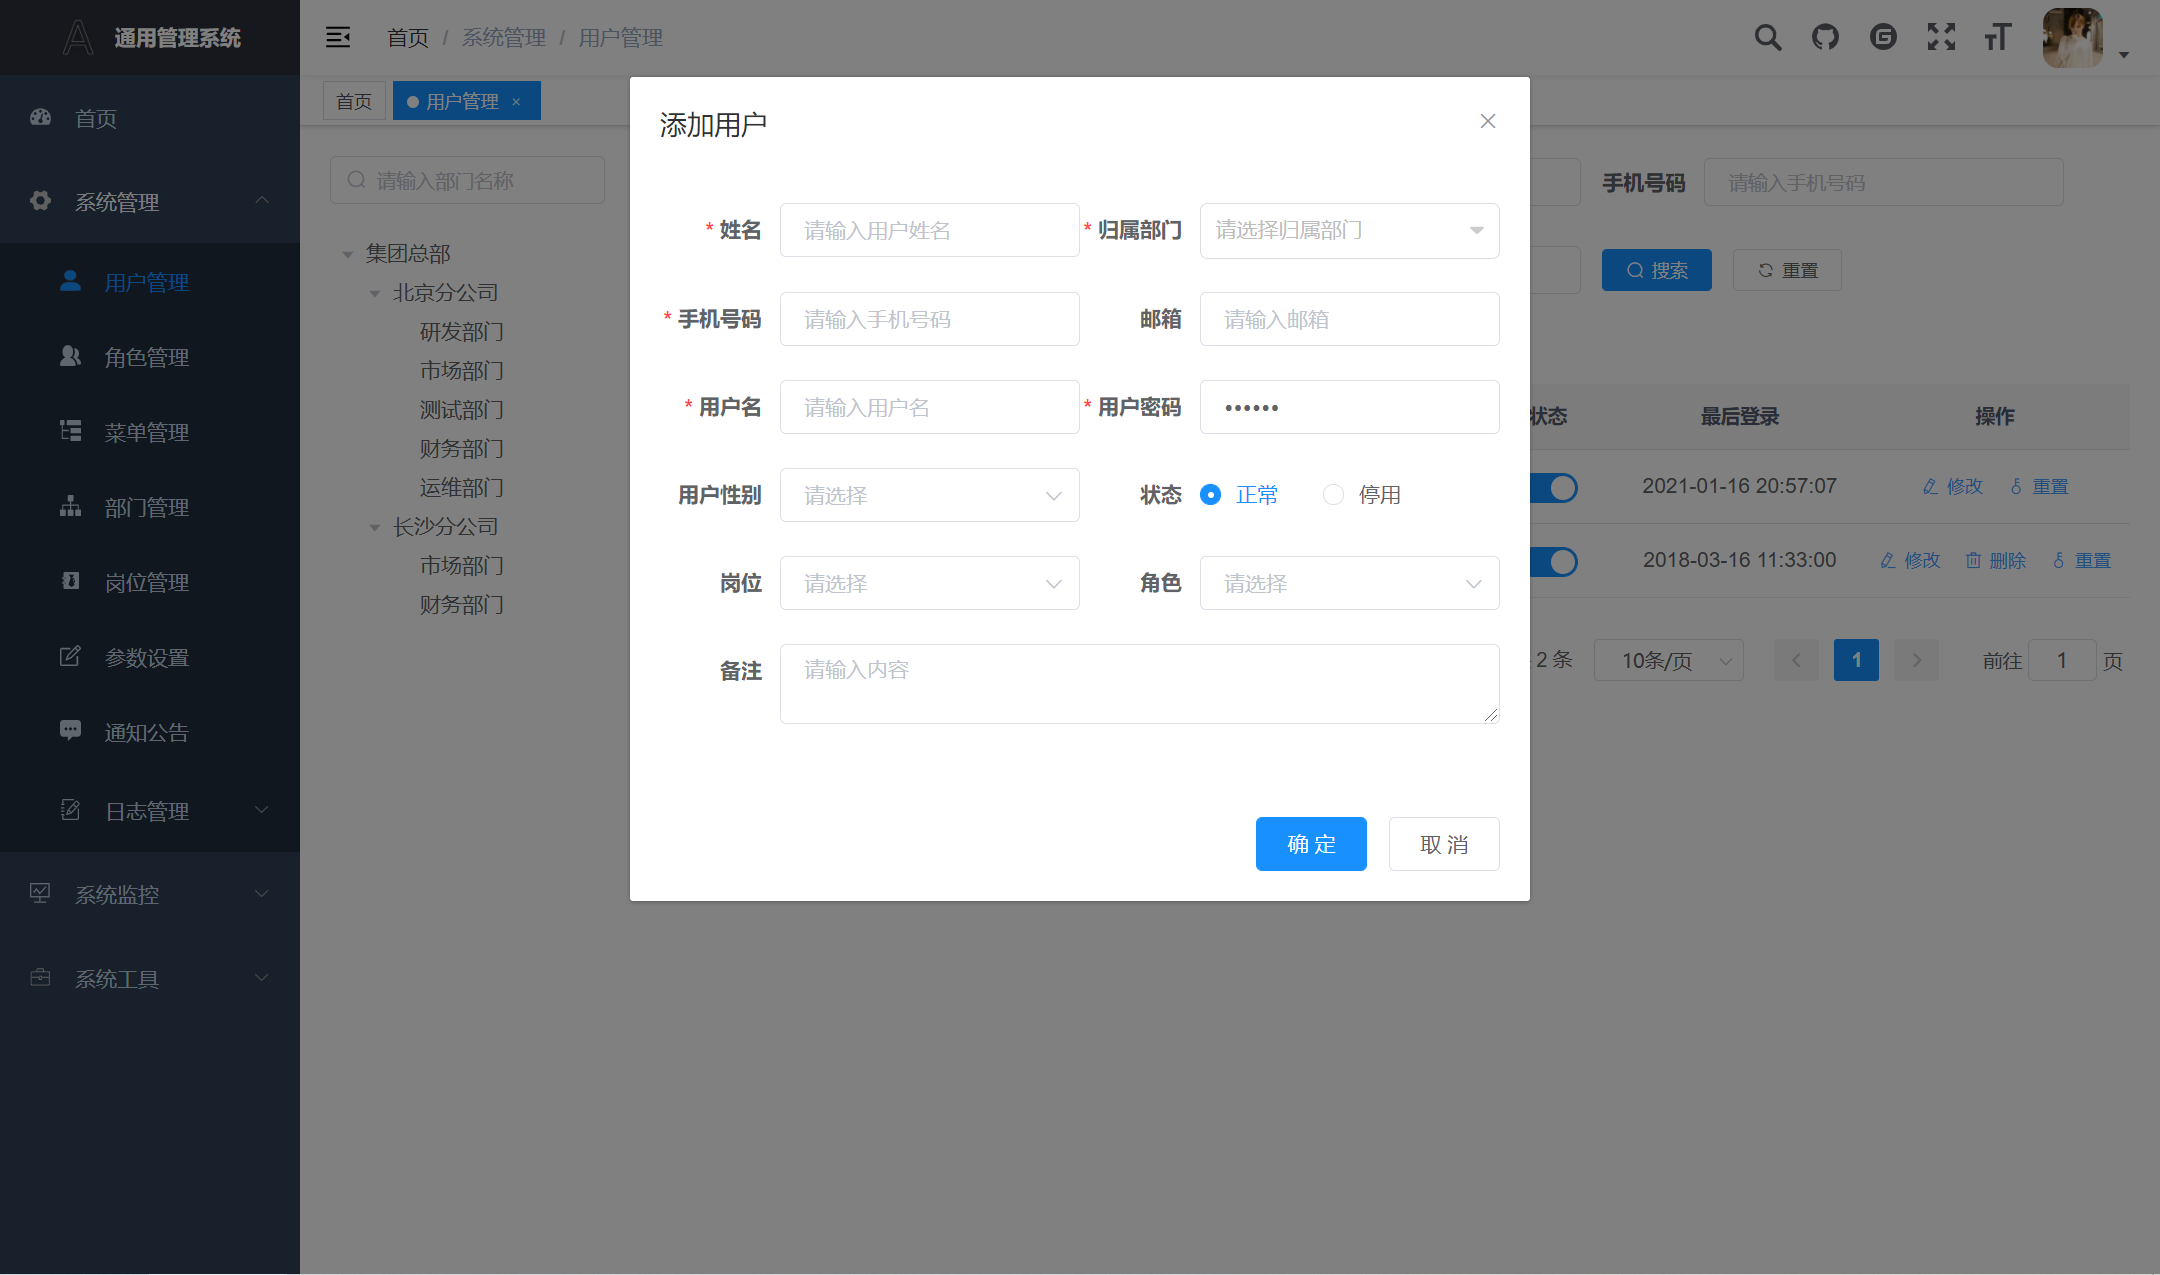
Task: Focus the 用户名 input field
Action: (929, 407)
